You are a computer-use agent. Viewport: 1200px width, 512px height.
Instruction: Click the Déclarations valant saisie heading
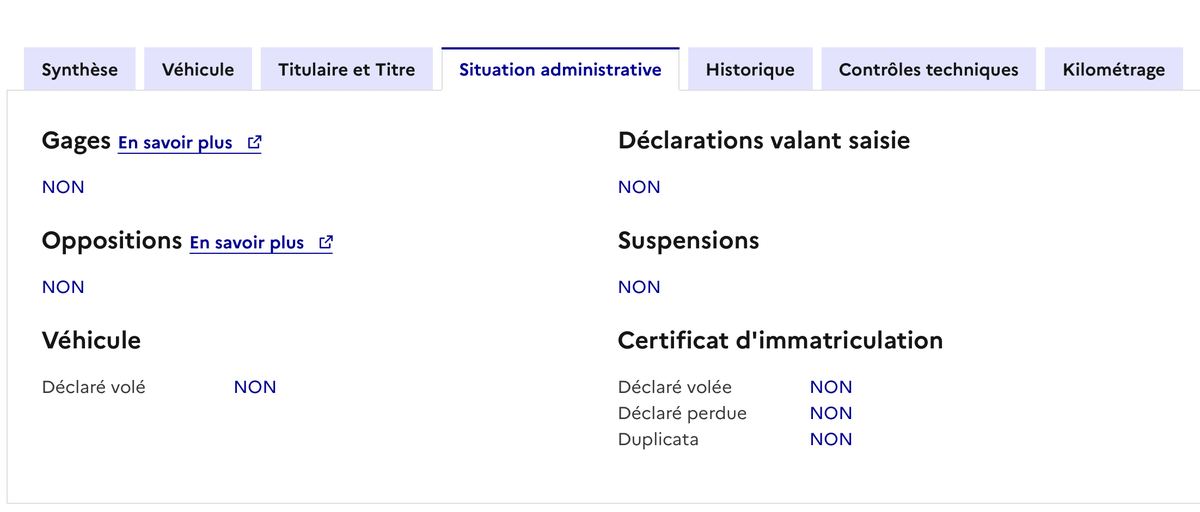click(x=764, y=141)
